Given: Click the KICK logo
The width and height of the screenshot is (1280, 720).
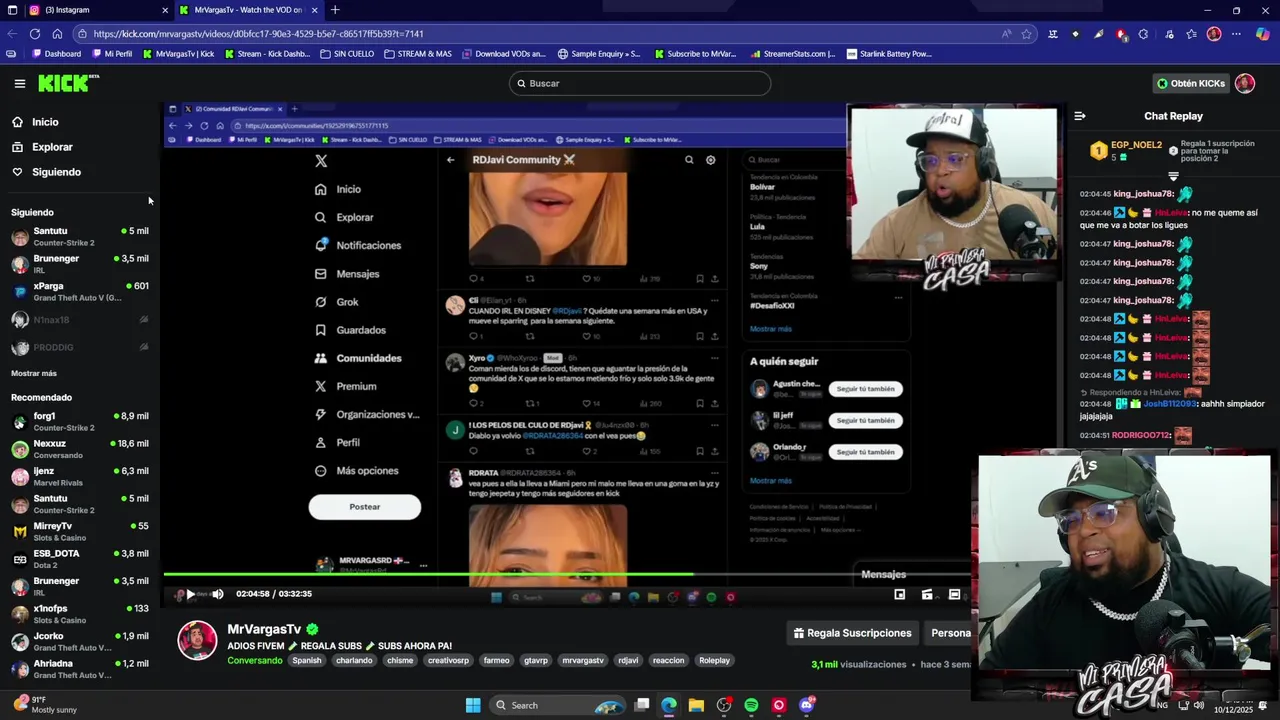Looking at the screenshot, I should (68, 83).
